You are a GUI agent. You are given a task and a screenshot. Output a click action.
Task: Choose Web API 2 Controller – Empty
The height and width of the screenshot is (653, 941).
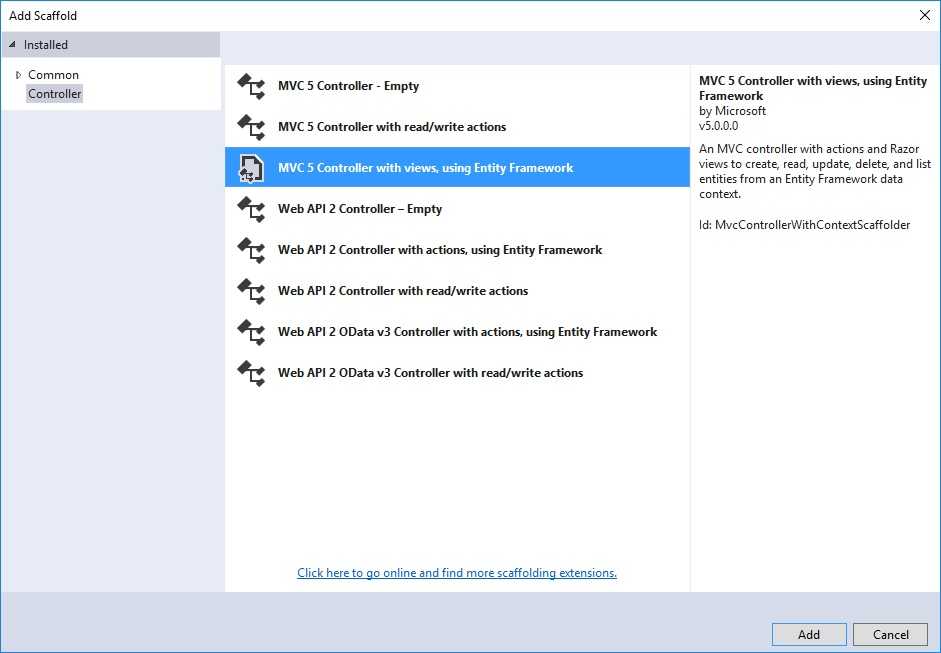pos(457,209)
